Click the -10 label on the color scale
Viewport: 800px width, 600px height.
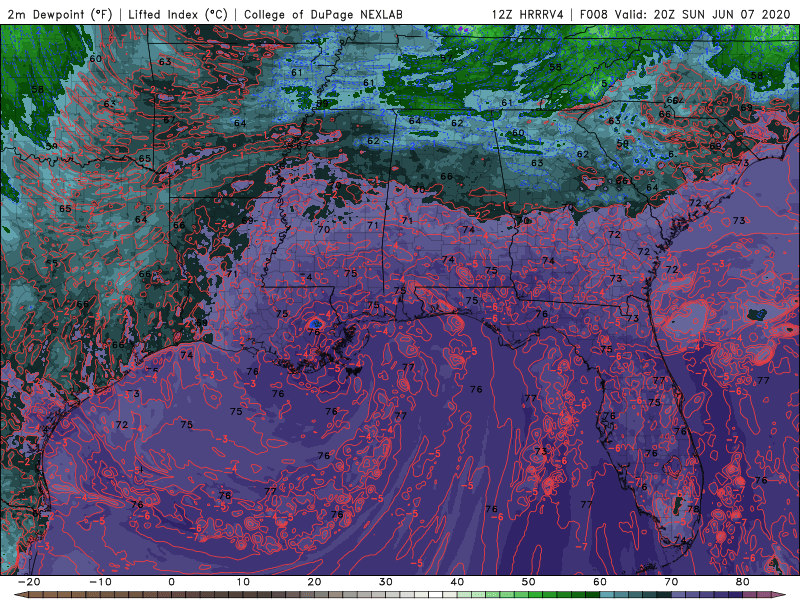tap(100, 582)
